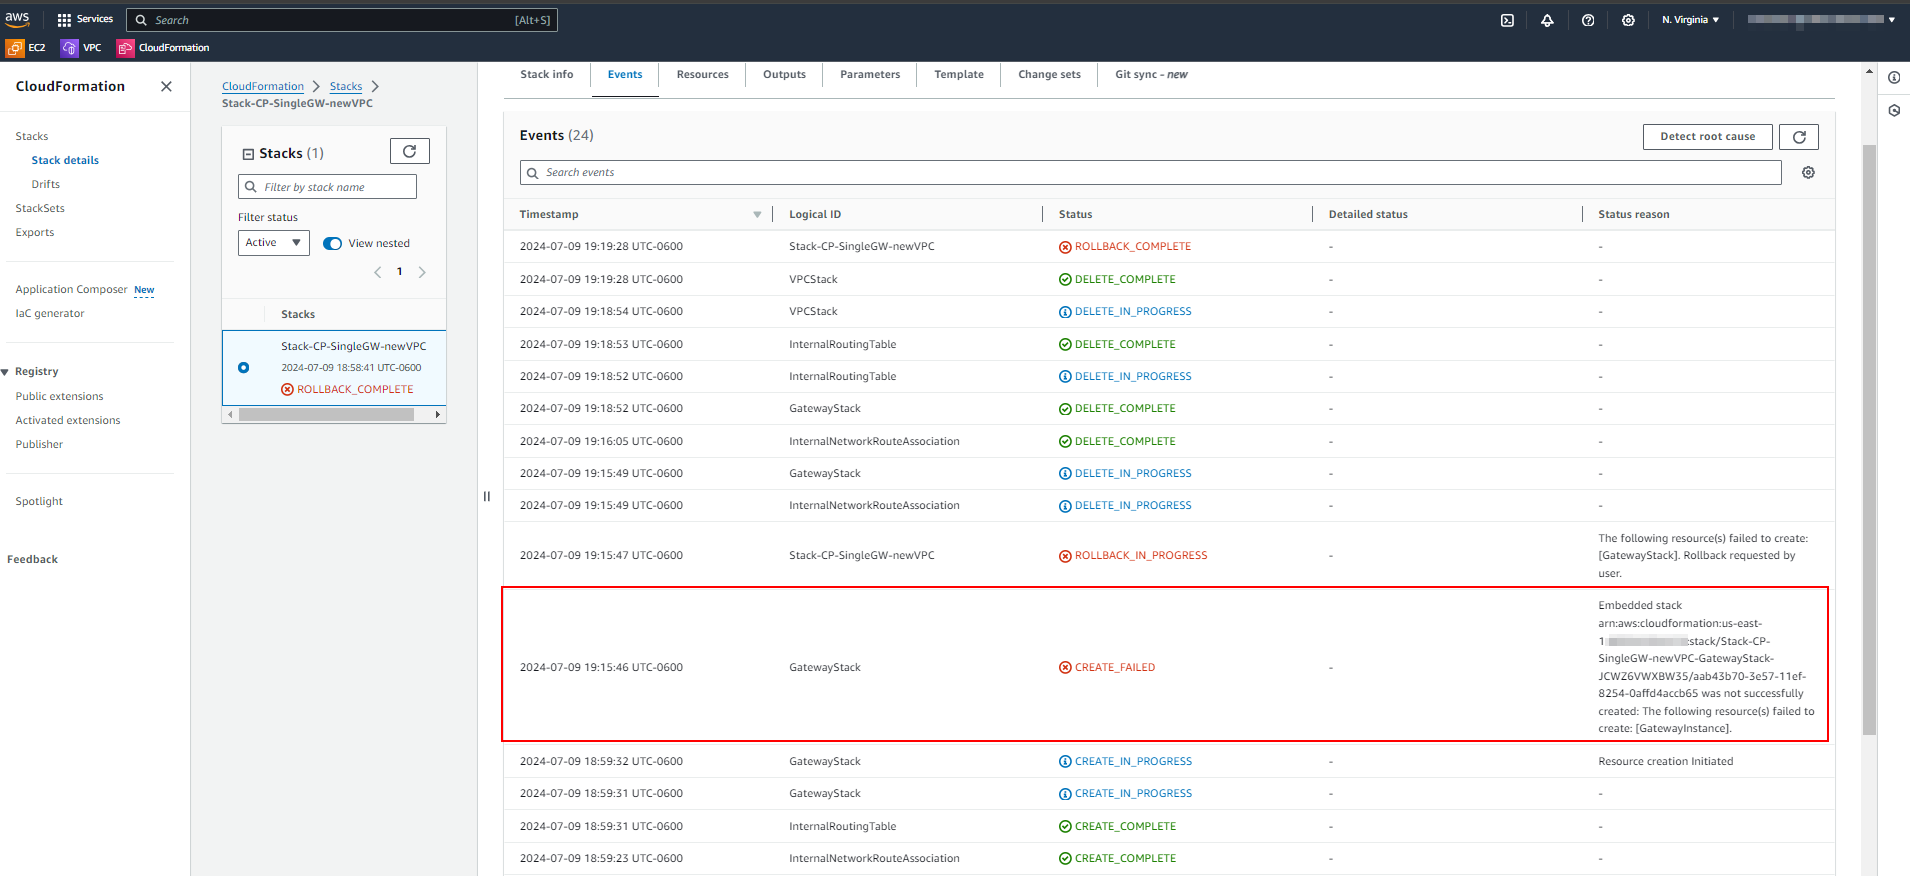Screen dimensions: 1910x876
Task: Open the notifications bell
Action: [1547, 20]
